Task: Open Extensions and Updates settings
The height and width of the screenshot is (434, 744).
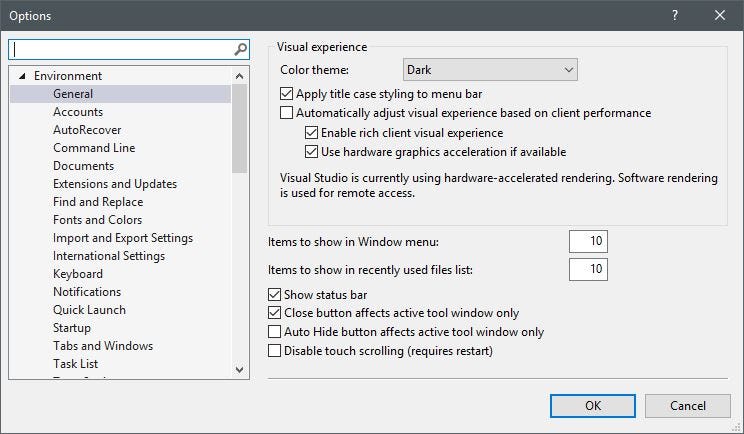Action: tap(115, 184)
